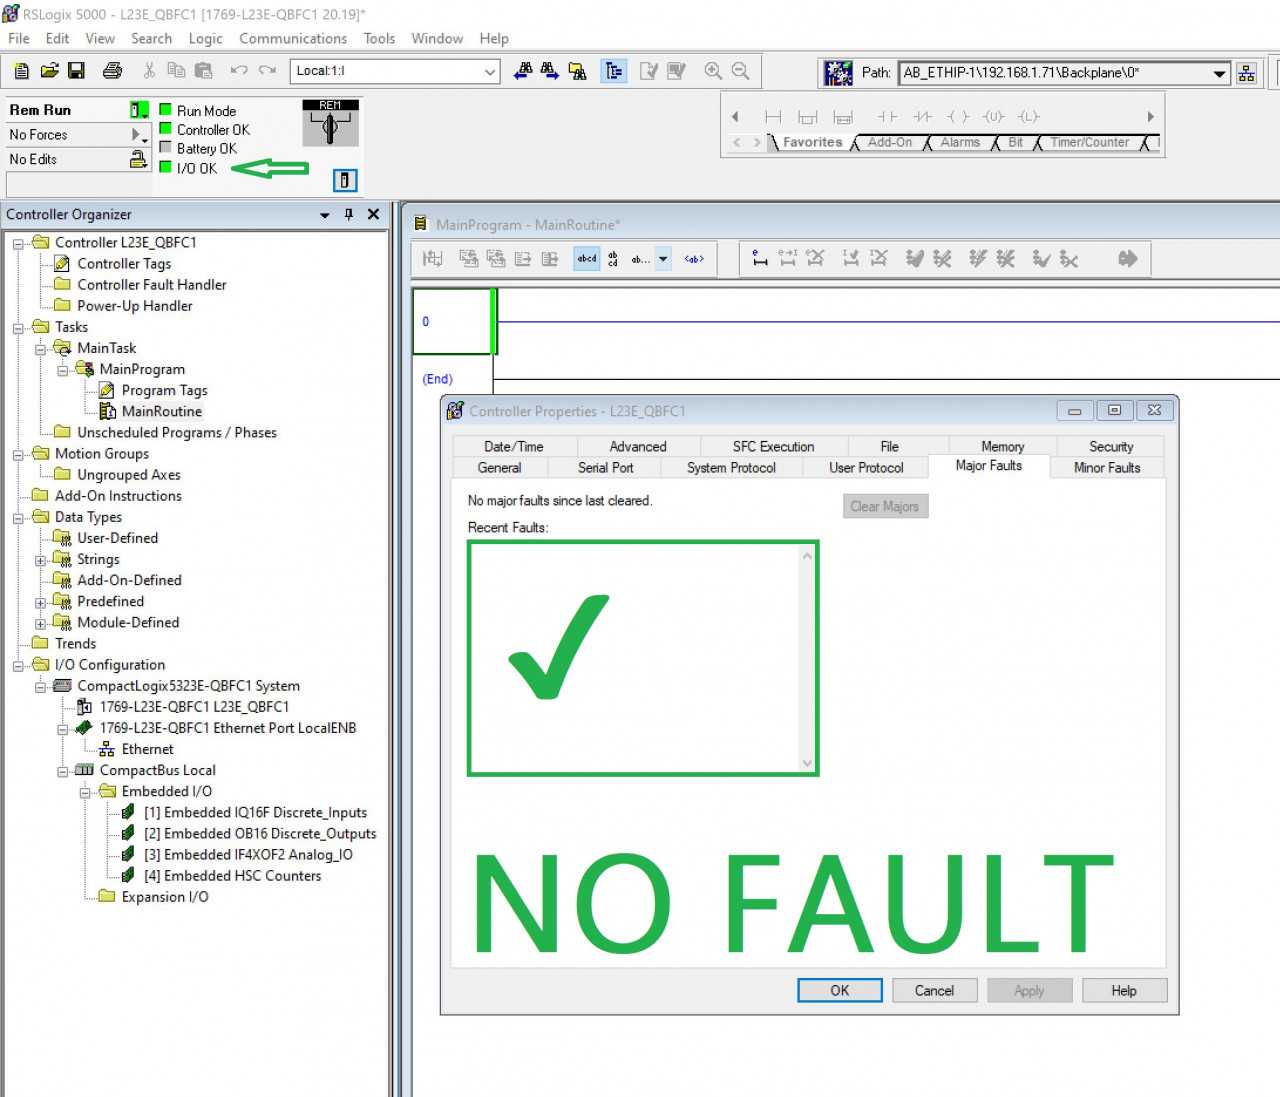Collapse the Tasks tree node

(x=18, y=328)
